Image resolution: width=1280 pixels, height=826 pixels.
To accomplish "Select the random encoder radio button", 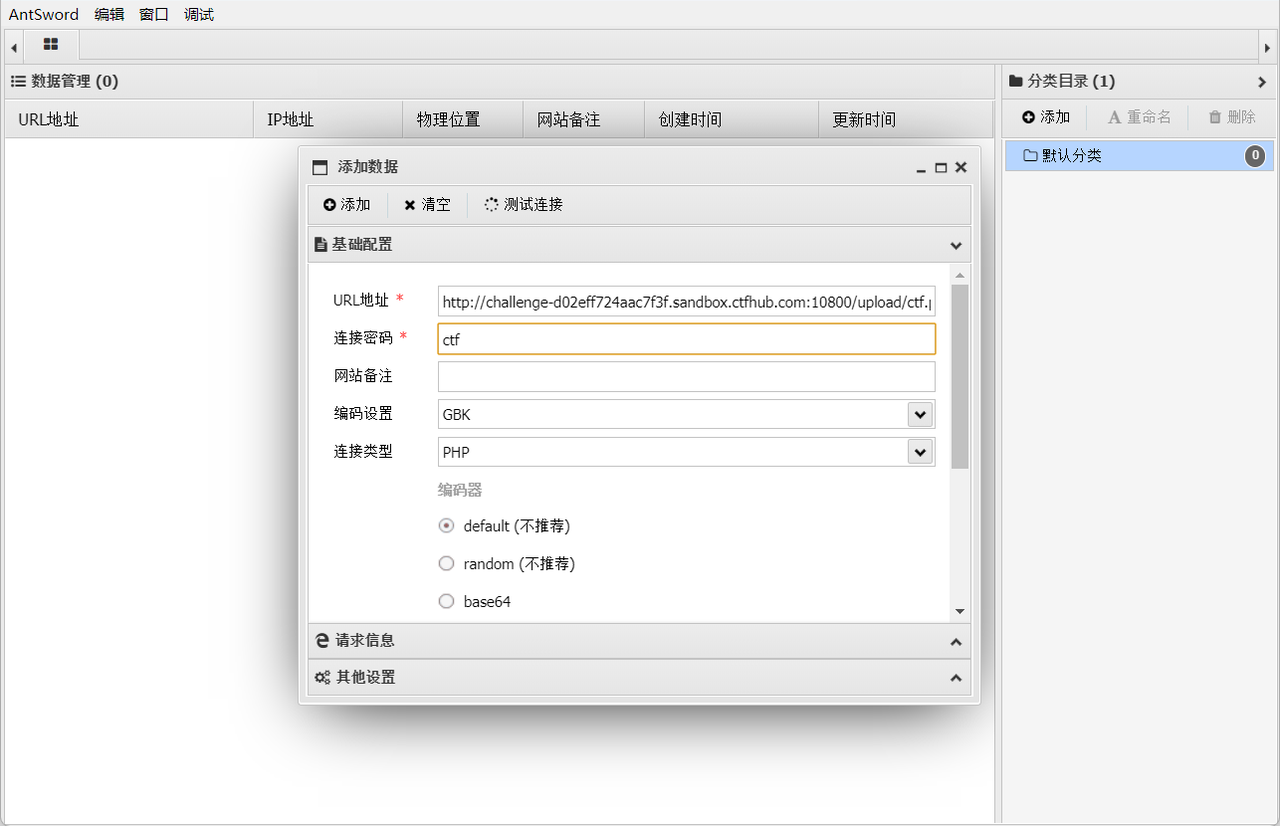I will pyautogui.click(x=447, y=564).
